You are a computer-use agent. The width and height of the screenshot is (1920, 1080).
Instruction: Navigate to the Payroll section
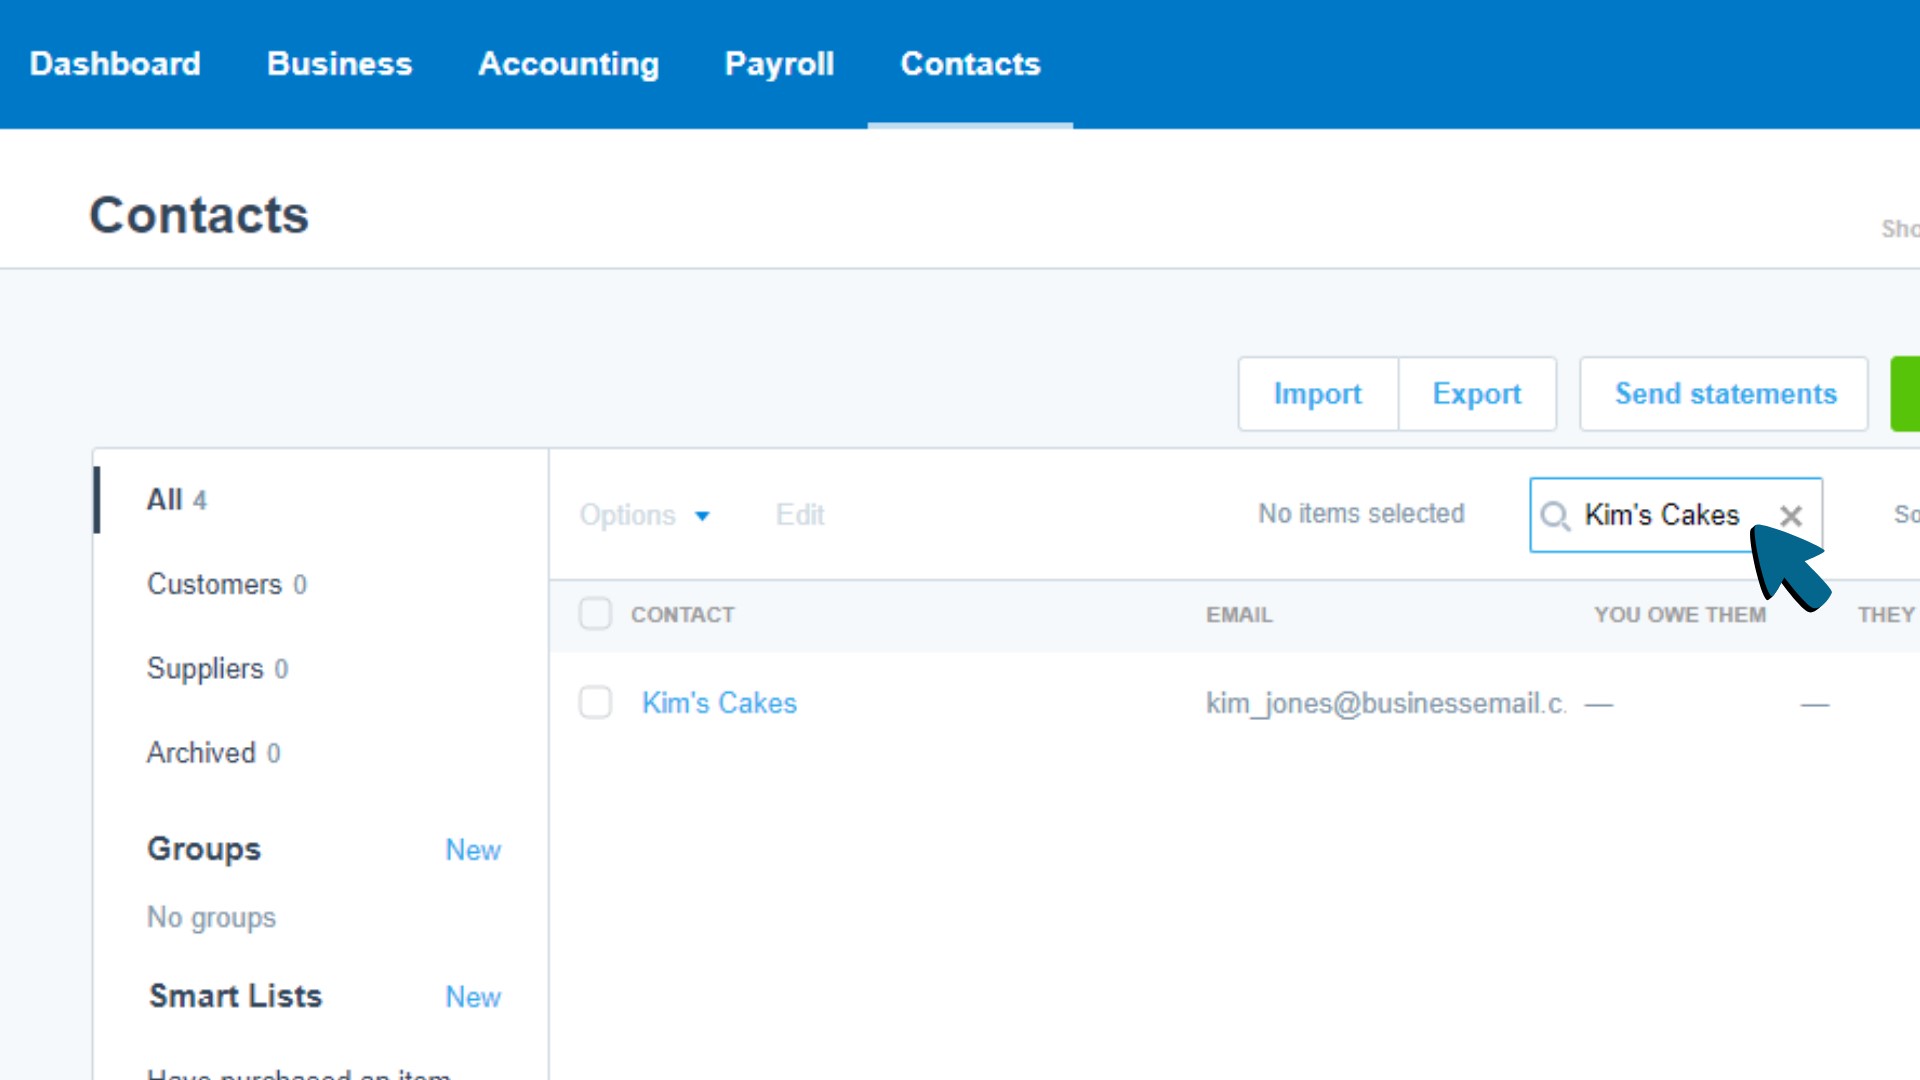click(x=779, y=63)
